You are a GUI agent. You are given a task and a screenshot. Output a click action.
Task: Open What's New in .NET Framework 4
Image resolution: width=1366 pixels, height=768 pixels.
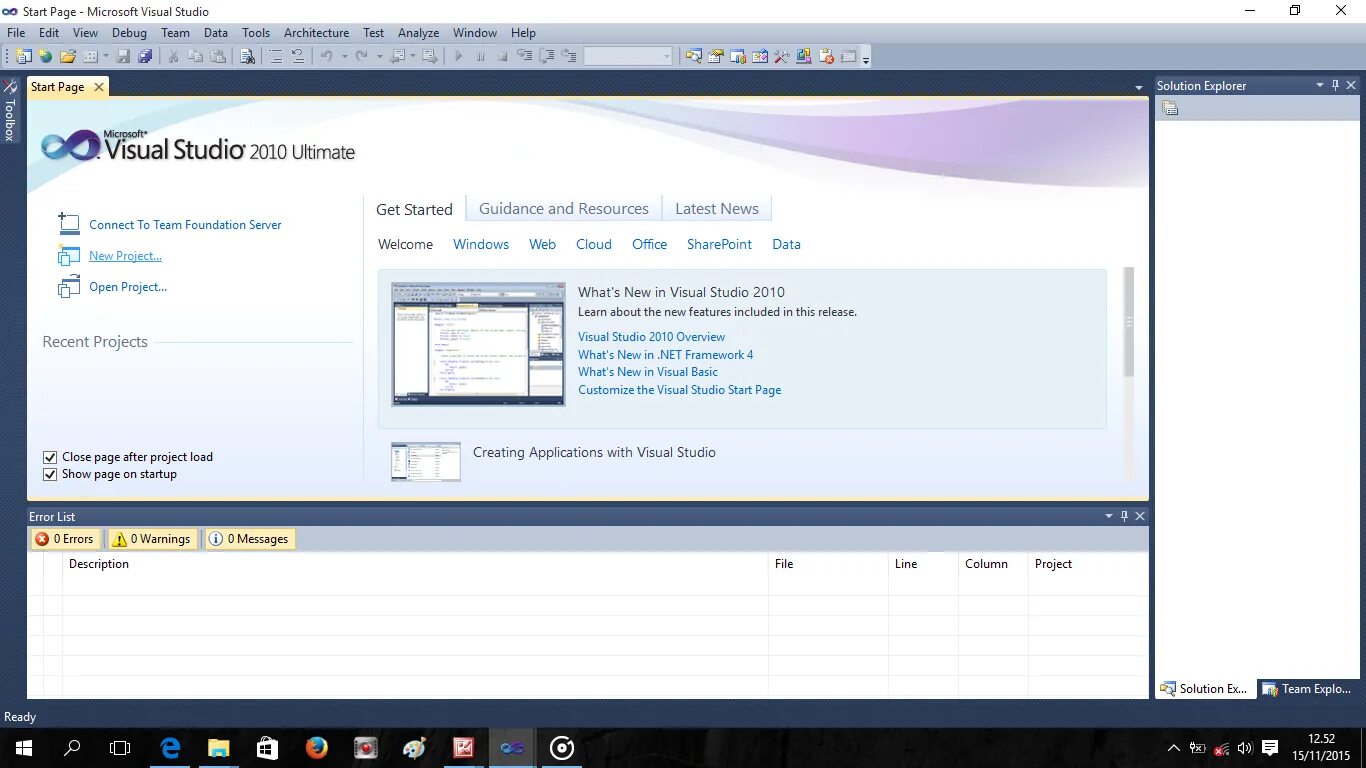pos(666,355)
